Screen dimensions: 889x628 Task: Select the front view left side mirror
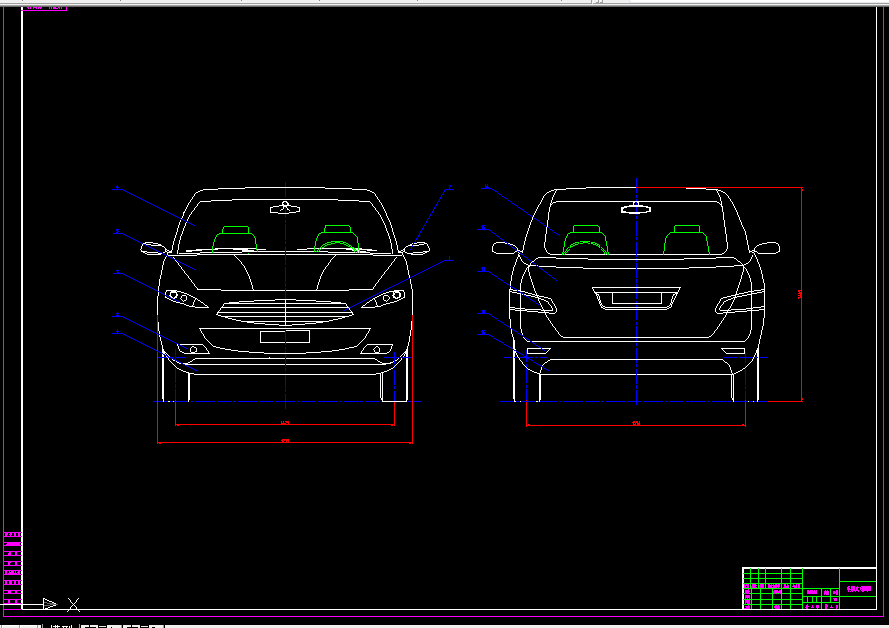tap(154, 248)
